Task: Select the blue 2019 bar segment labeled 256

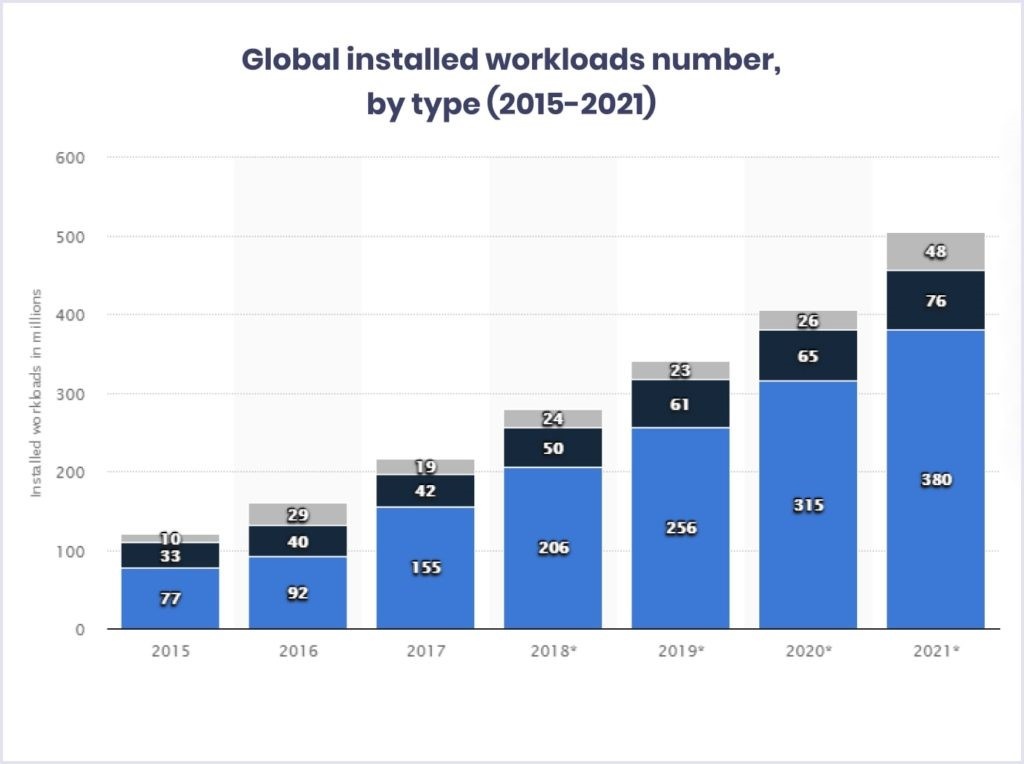Action: click(x=680, y=528)
